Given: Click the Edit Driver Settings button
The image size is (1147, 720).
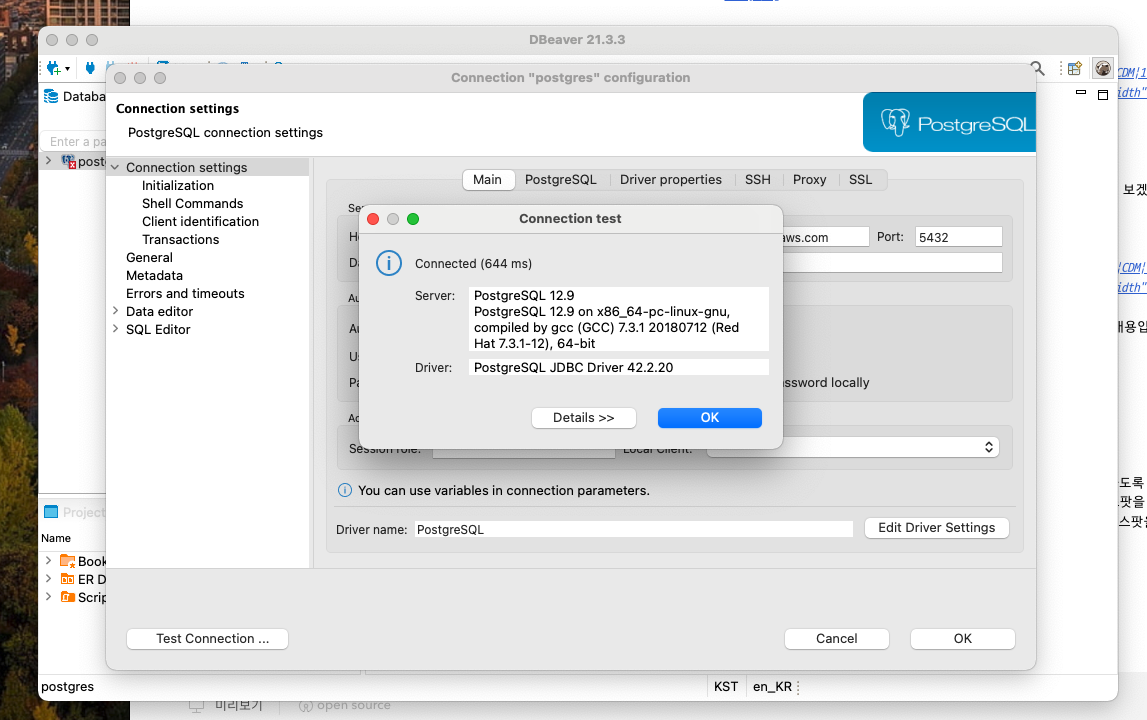Looking at the screenshot, I should [936, 528].
